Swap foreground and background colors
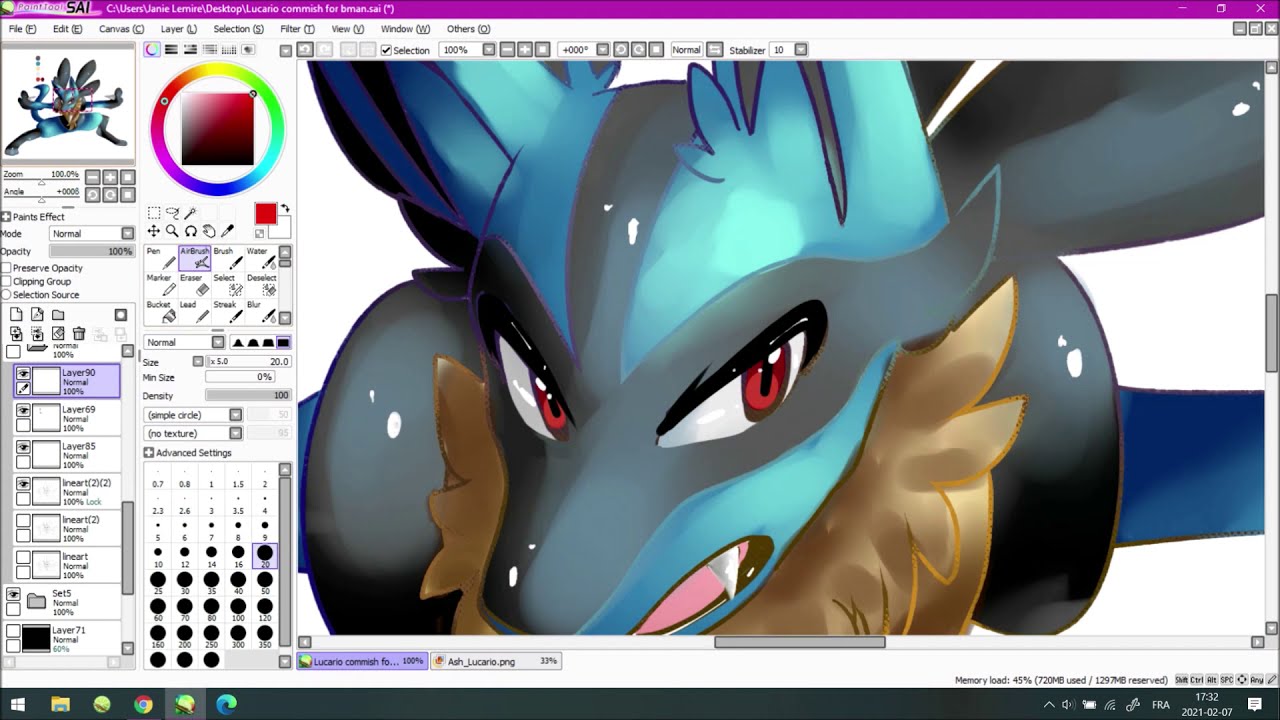 point(284,209)
